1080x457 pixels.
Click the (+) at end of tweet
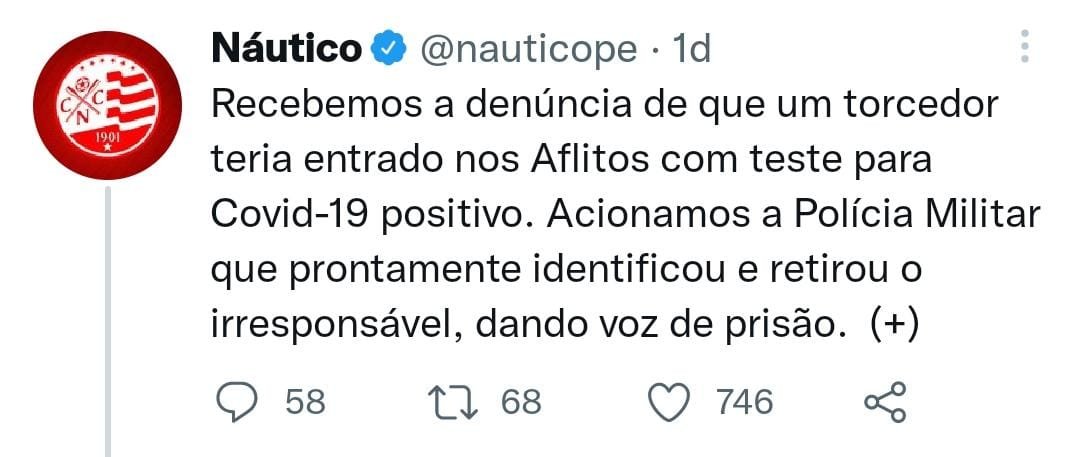[x=894, y=325]
